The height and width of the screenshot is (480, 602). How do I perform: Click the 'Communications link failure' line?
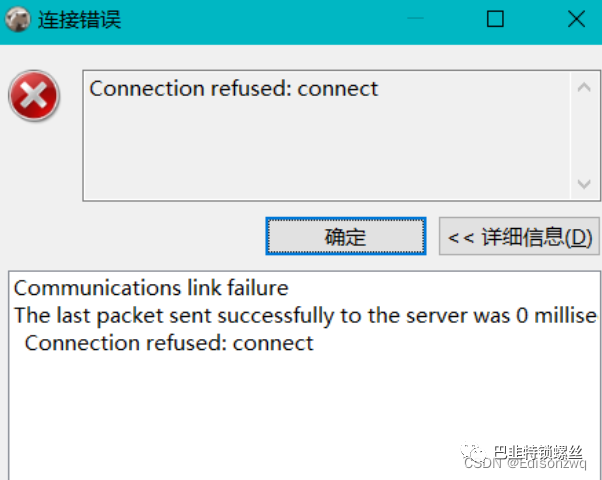click(151, 288)
